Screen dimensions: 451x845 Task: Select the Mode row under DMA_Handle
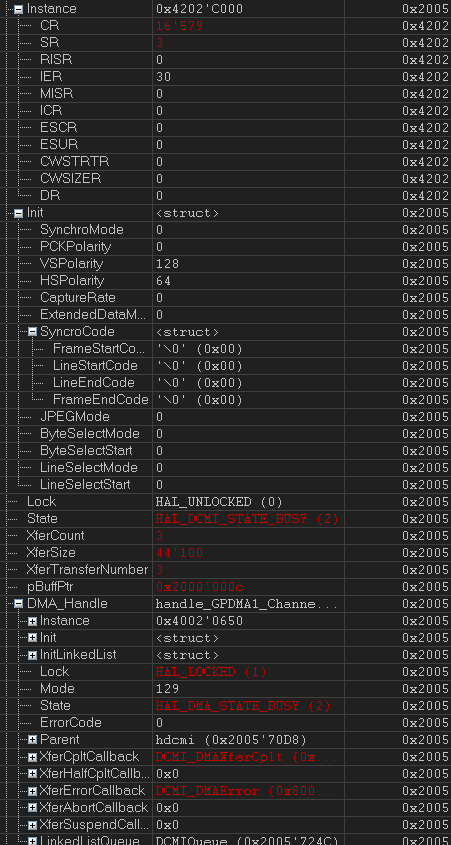click(225, 689)
